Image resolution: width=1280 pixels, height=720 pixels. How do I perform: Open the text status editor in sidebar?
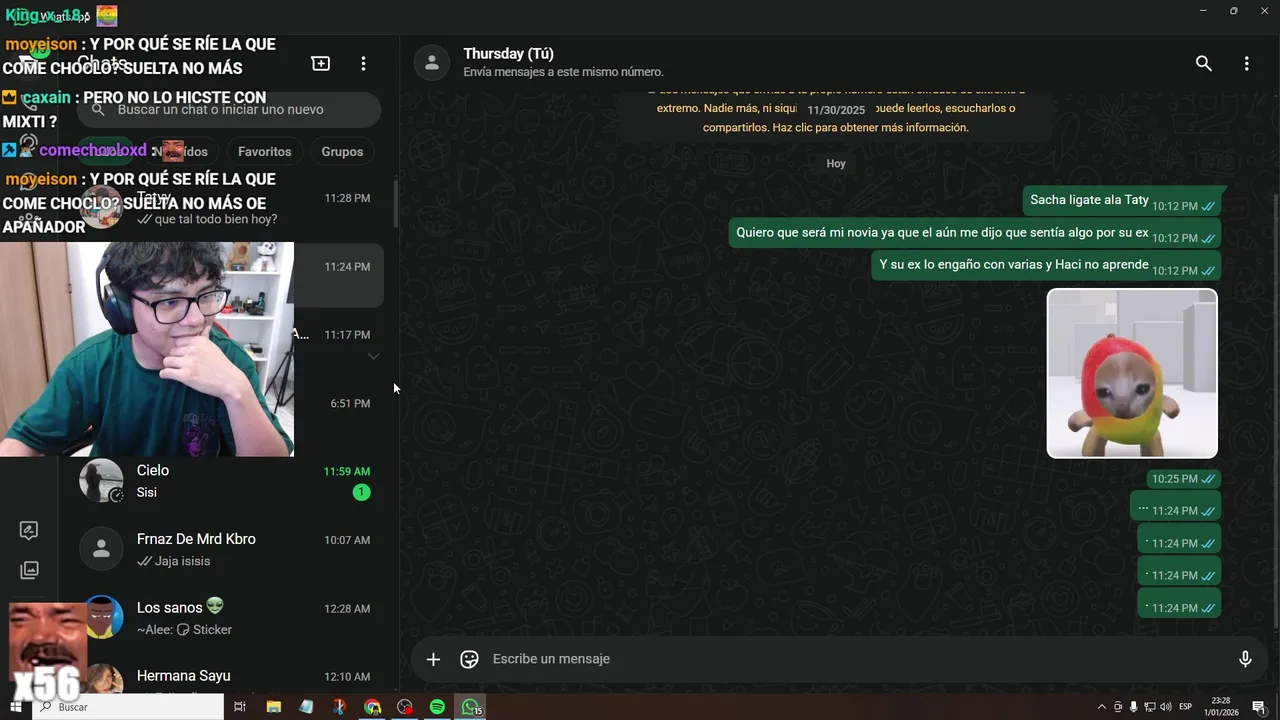tap(29, 531)
